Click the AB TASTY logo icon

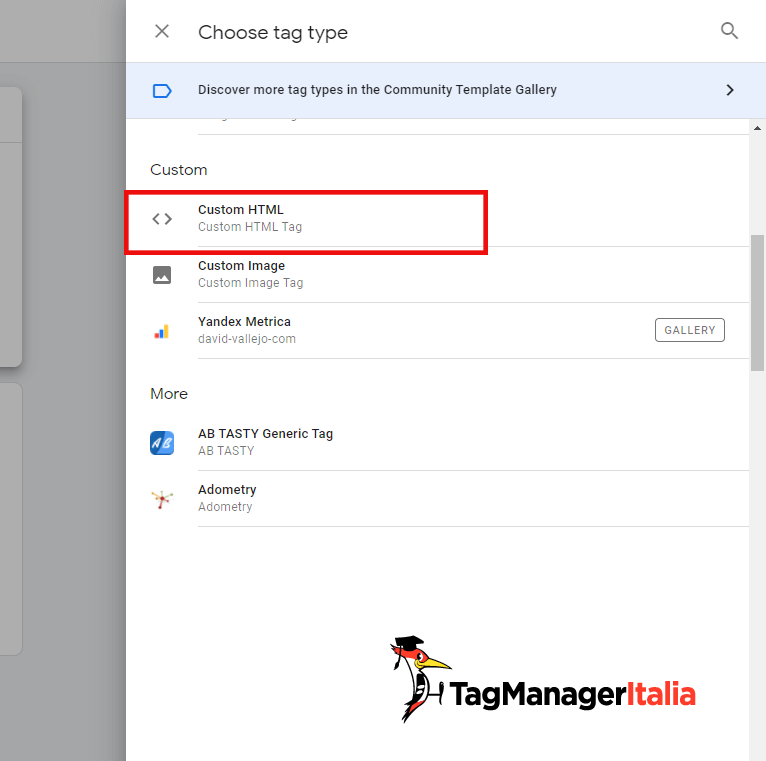162,443
